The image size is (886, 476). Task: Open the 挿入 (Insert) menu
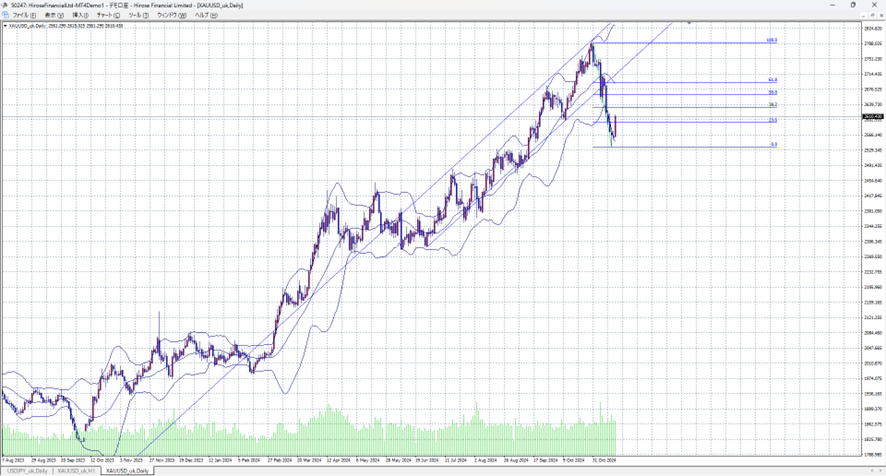click(81, 16)
